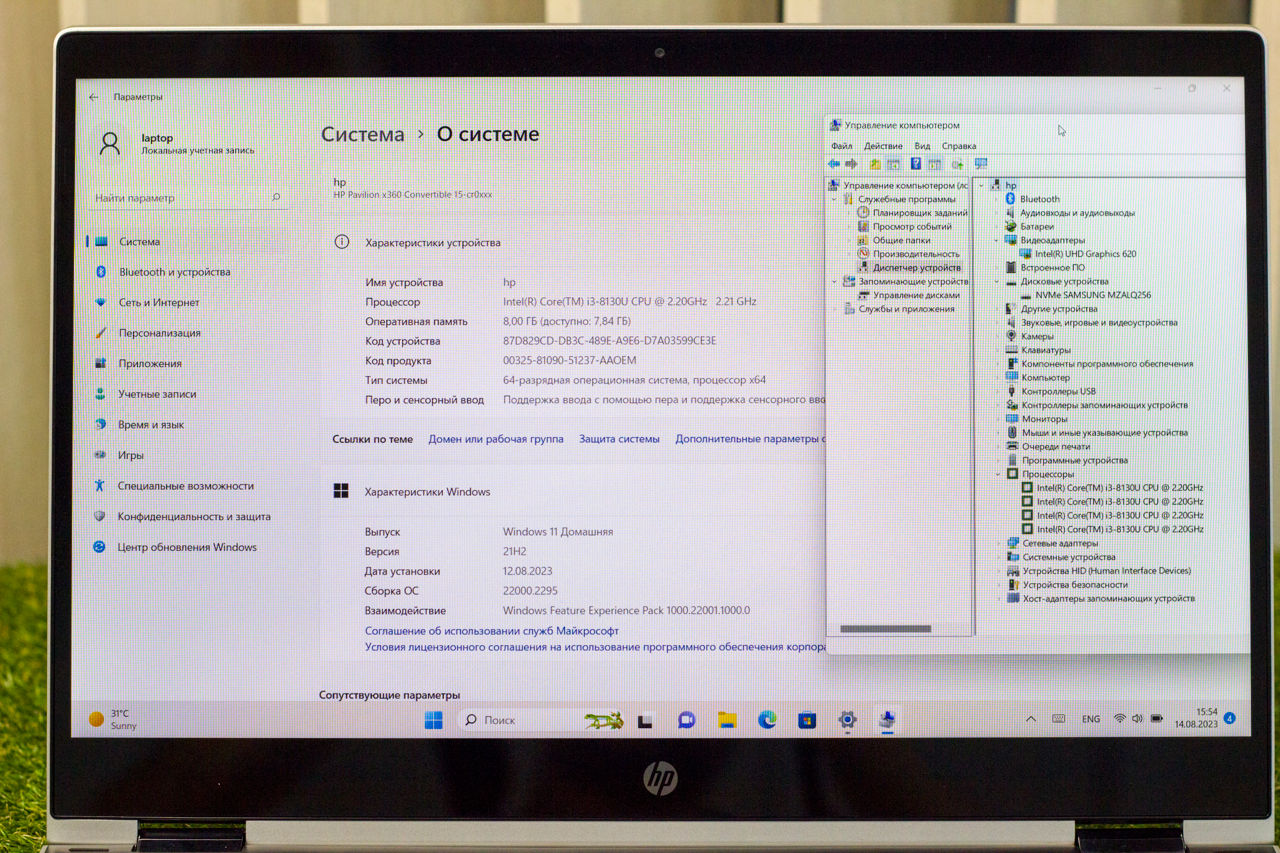Screen dimensions: 1280x853
Task: Click Система breadcrumb in Settings
Action: coord(363,134)
